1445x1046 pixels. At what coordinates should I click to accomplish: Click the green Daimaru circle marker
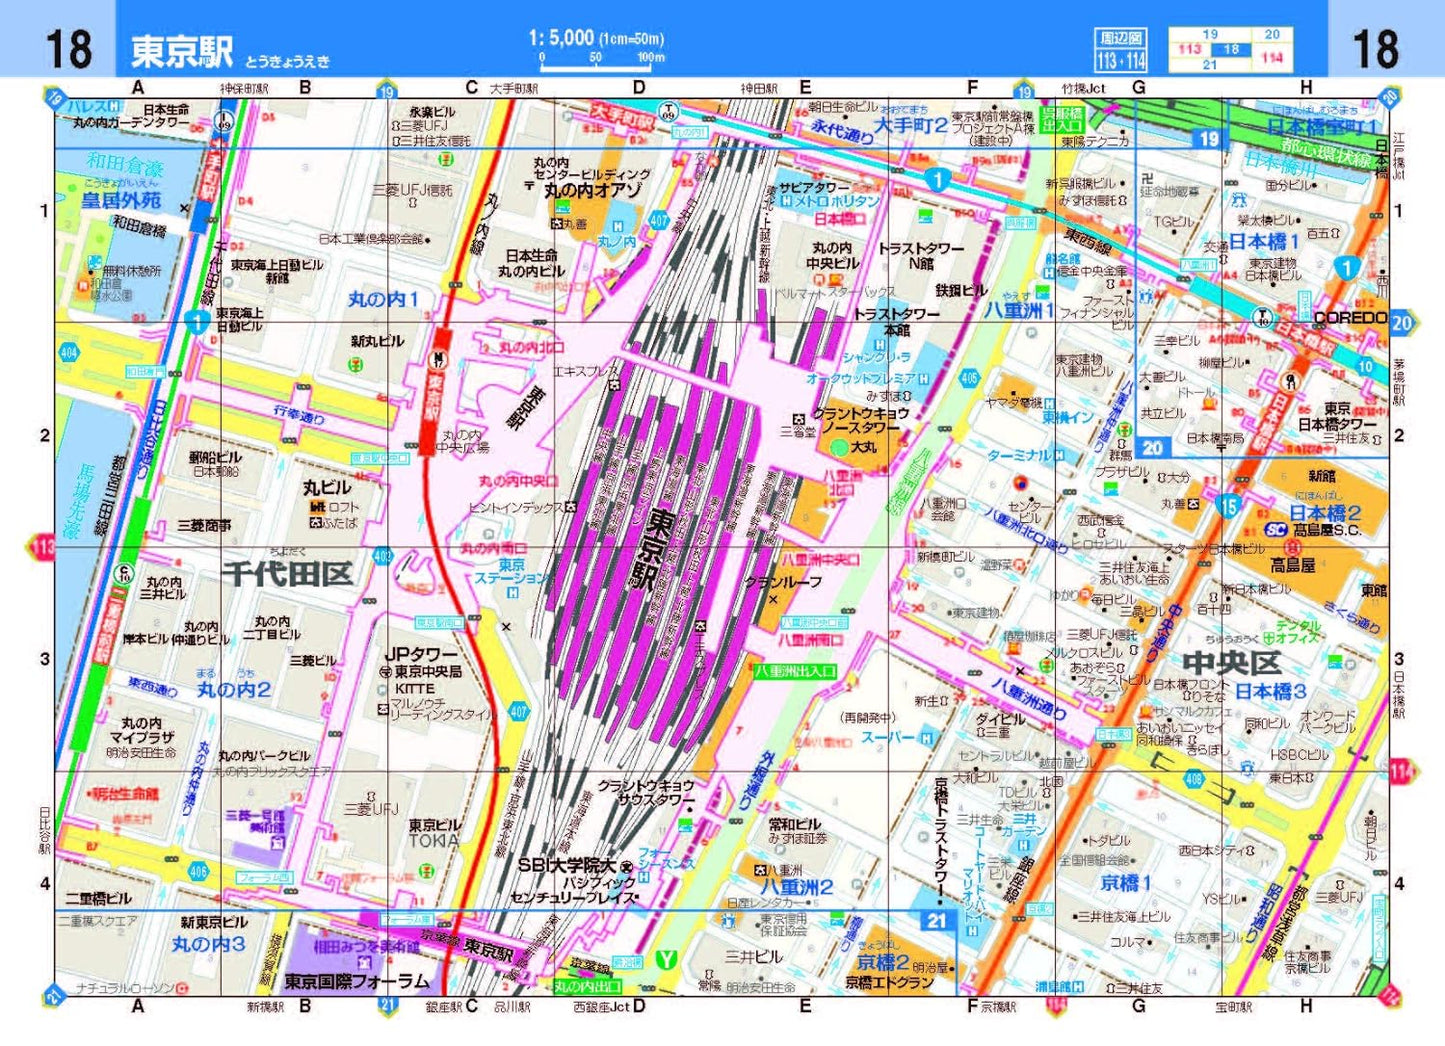[x=838, y=447]
